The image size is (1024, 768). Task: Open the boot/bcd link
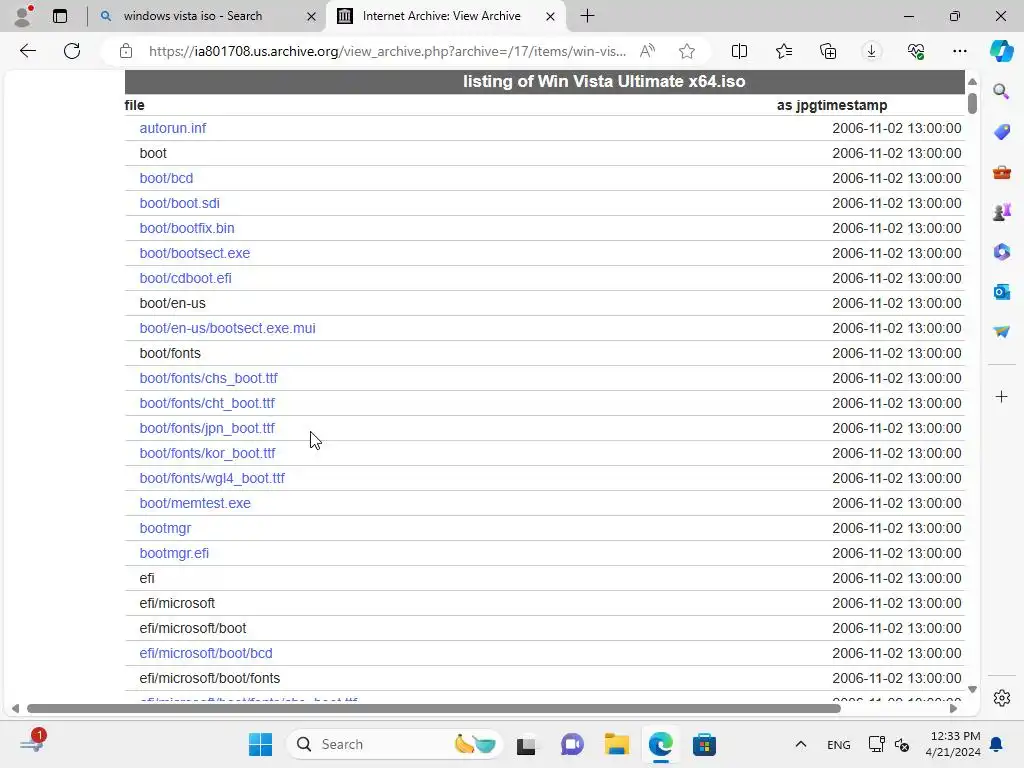pos(166,178)
